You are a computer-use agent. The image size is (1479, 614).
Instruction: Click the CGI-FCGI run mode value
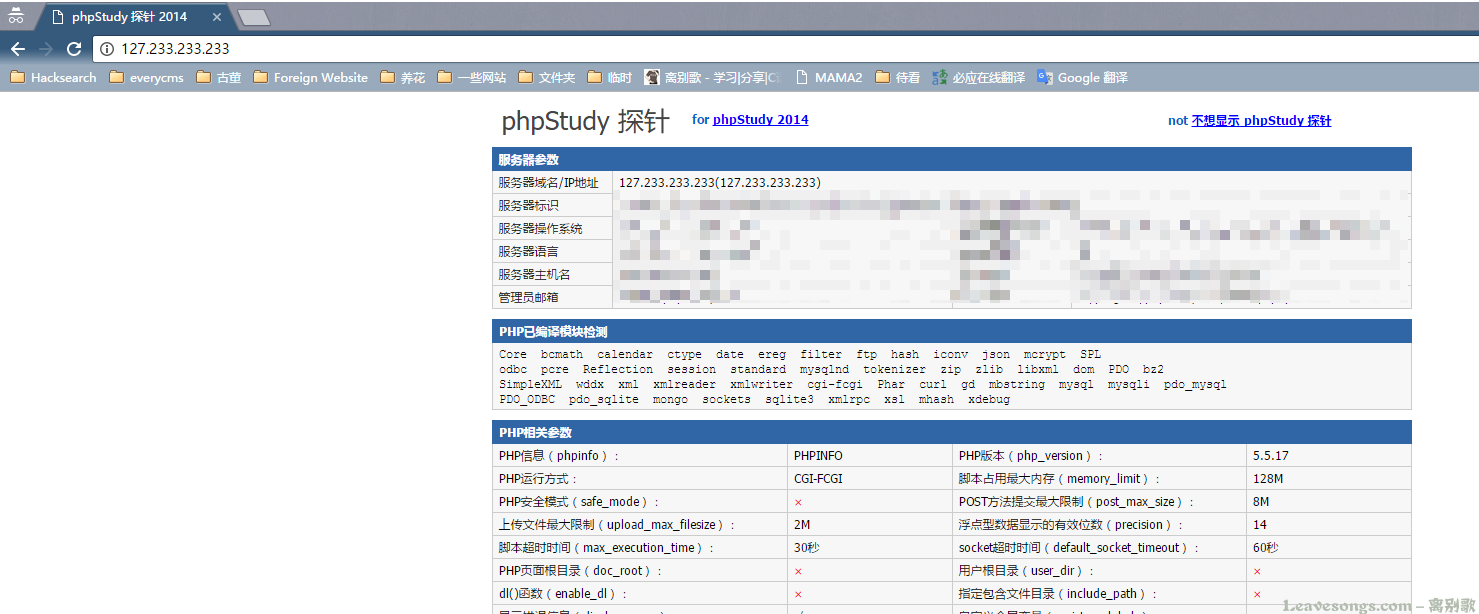pos(818,478)
